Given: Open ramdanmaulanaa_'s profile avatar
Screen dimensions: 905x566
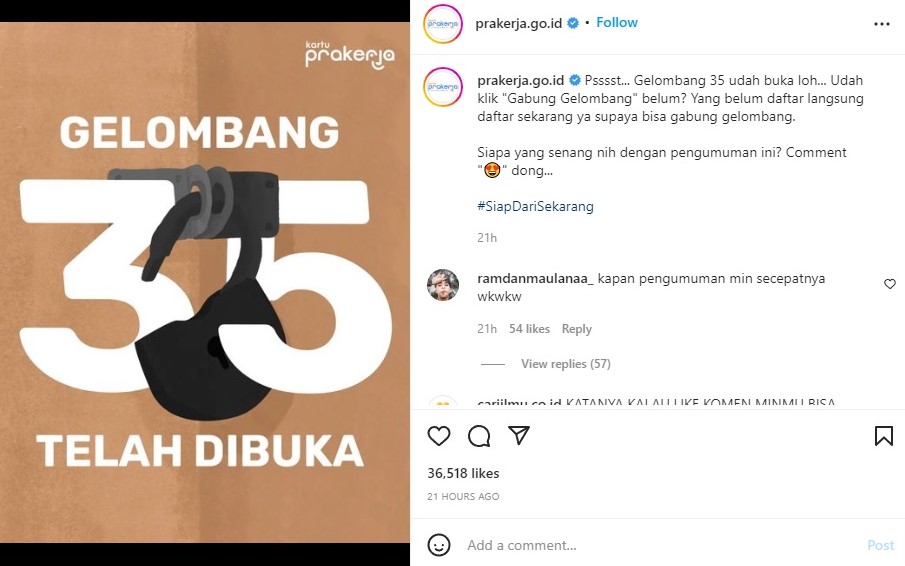Looking at the screenshot, I should point(443,285).
